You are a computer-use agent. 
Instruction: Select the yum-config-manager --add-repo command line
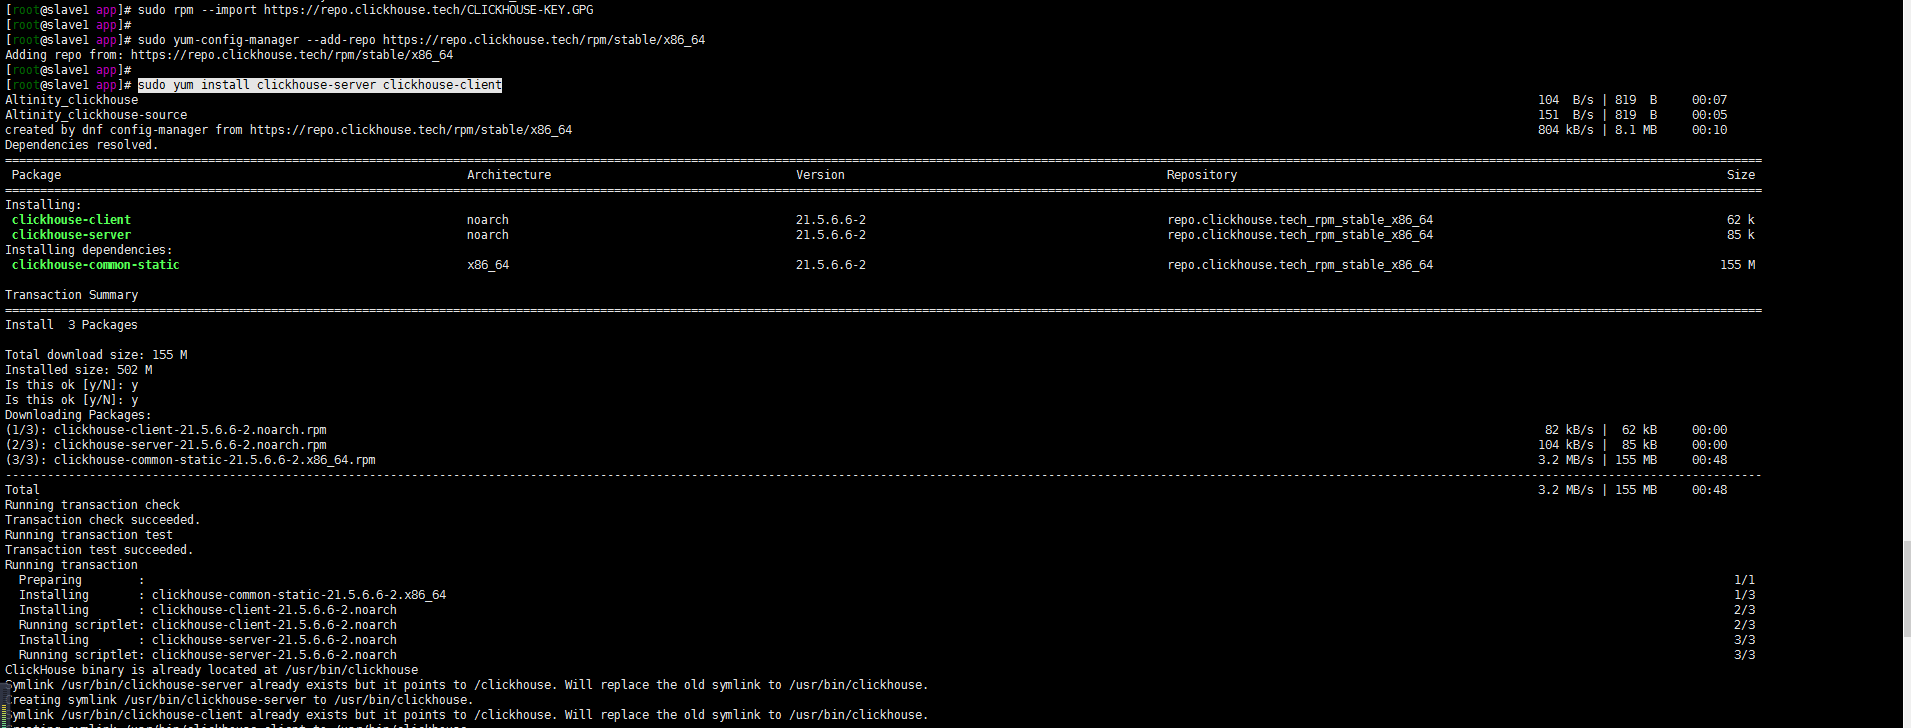pyautogui.click(x=421, y=40)
